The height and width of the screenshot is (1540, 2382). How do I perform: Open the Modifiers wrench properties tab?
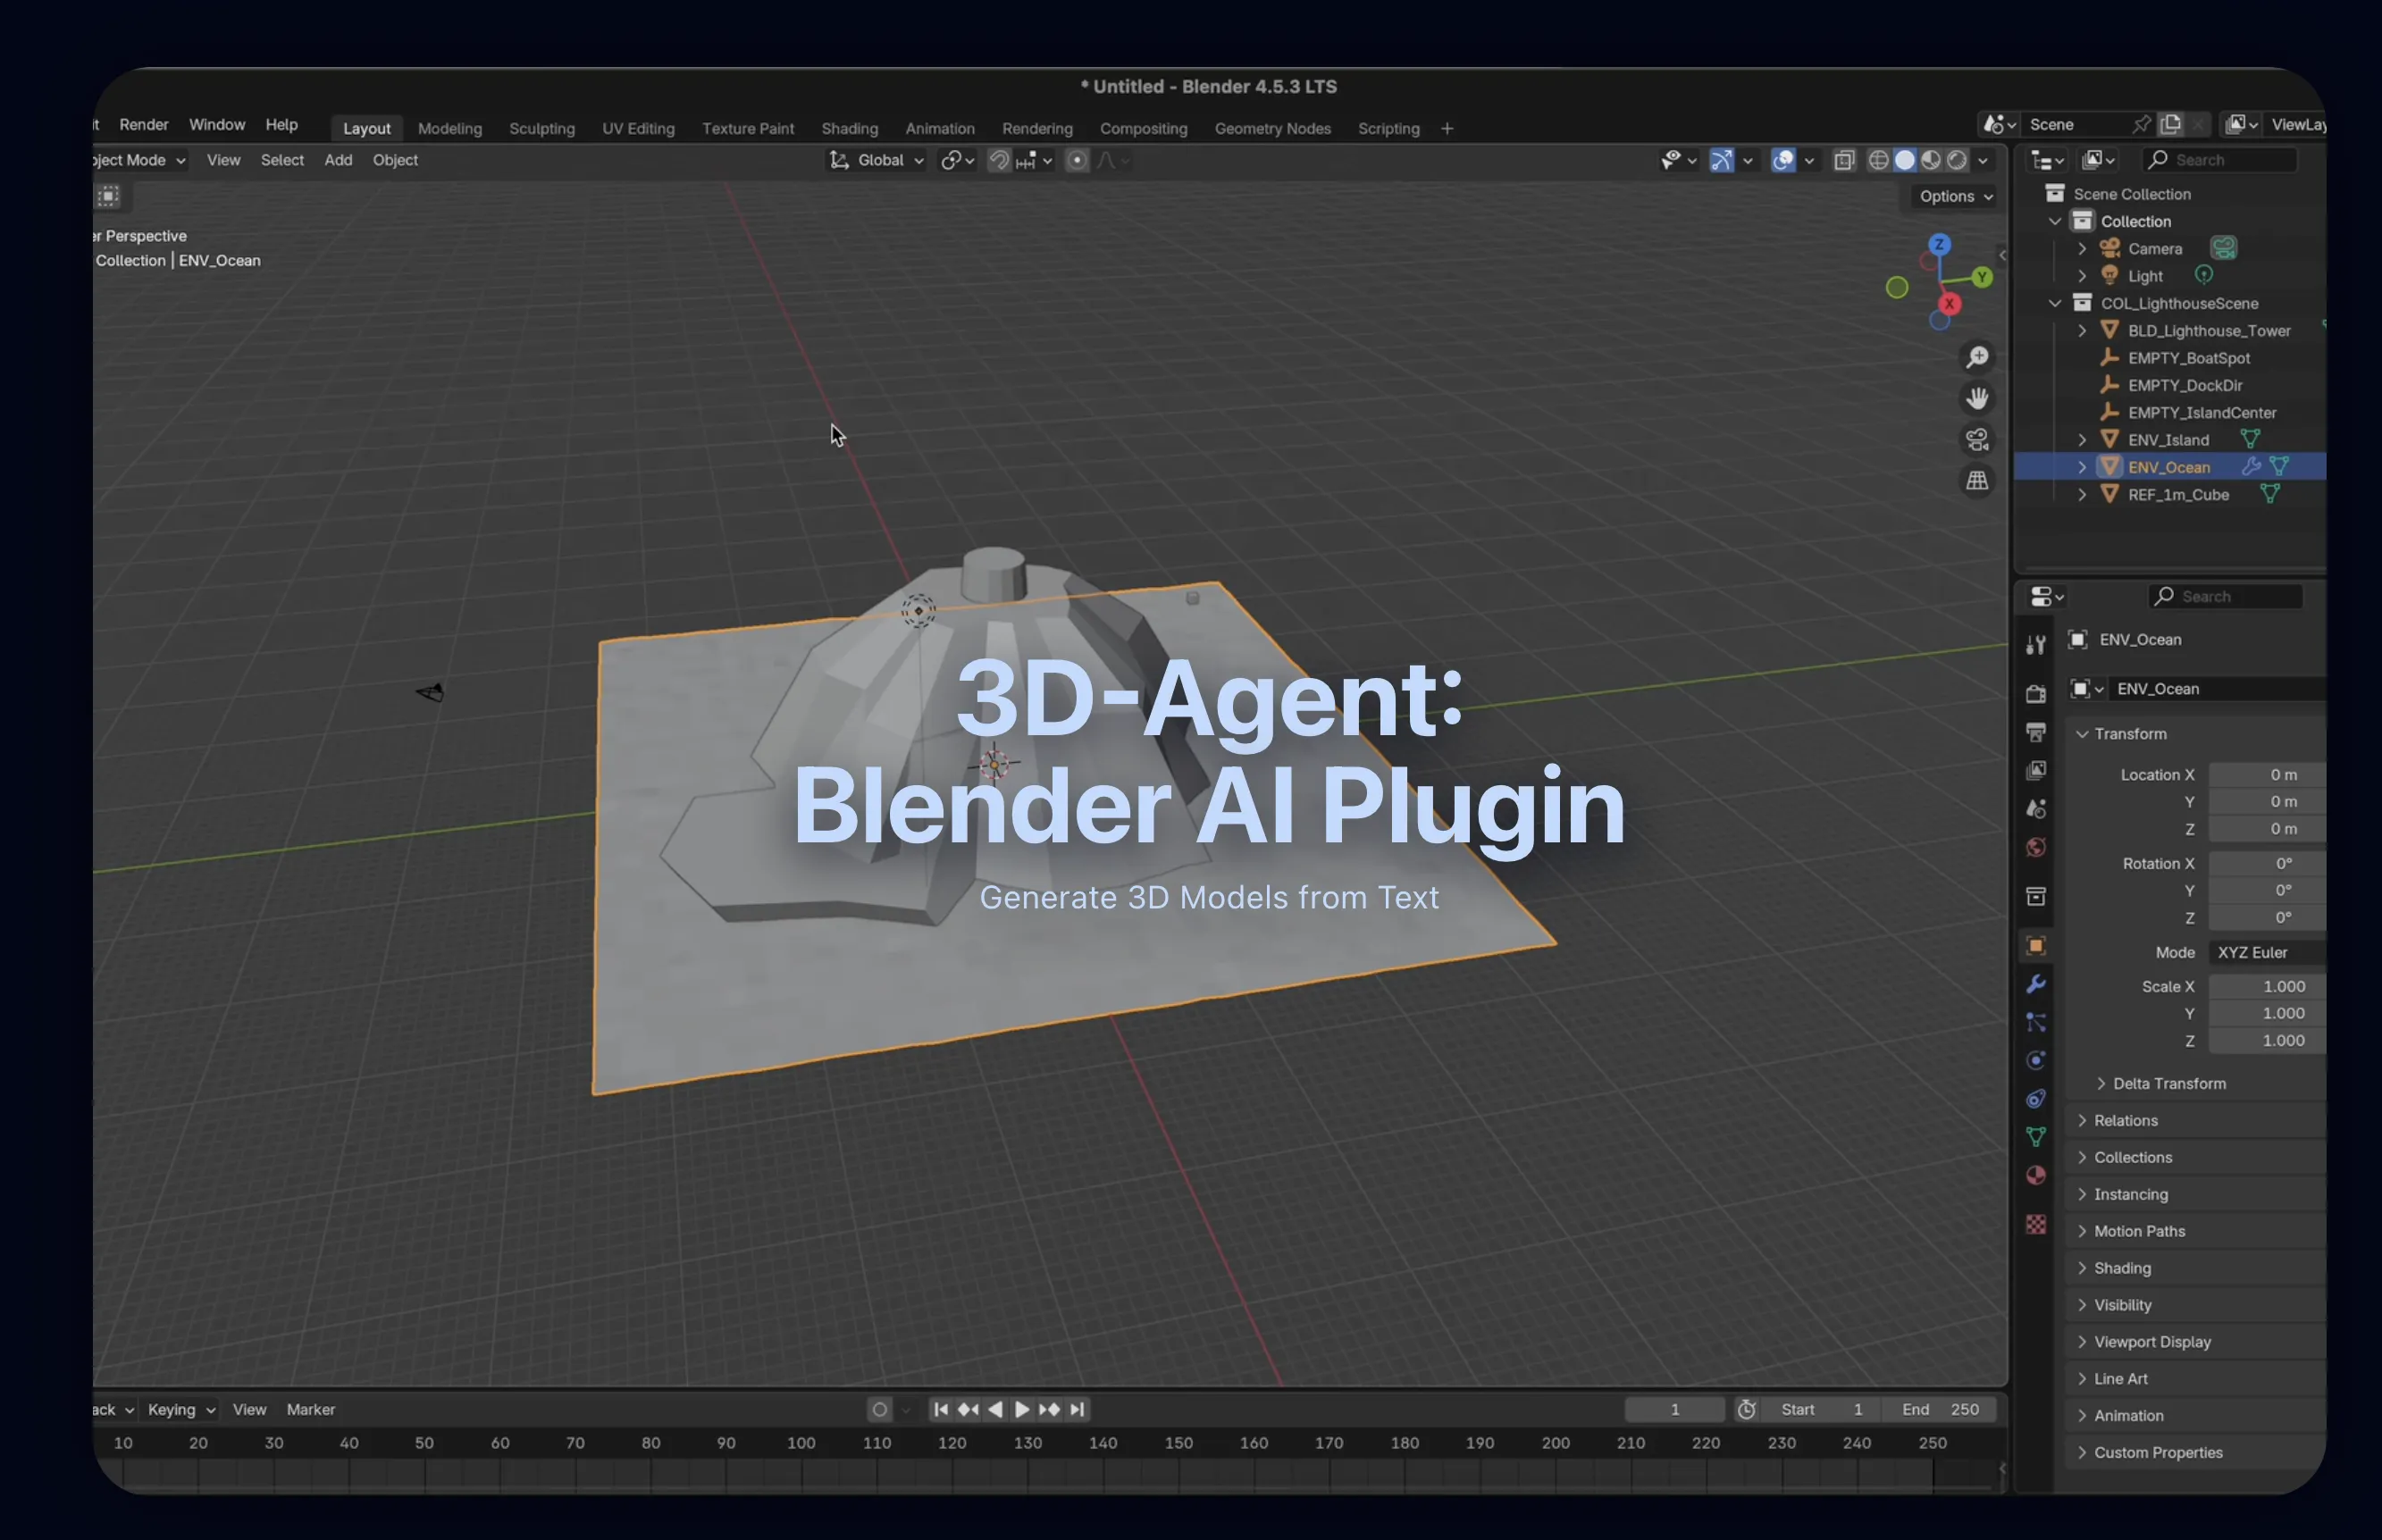[x=2035, y=985]
